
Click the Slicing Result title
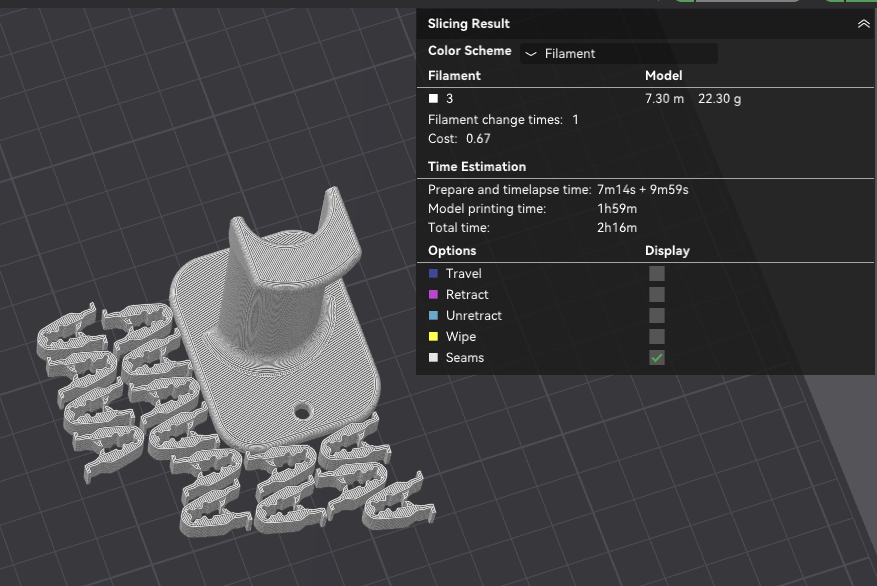click(x=469, y=23)
